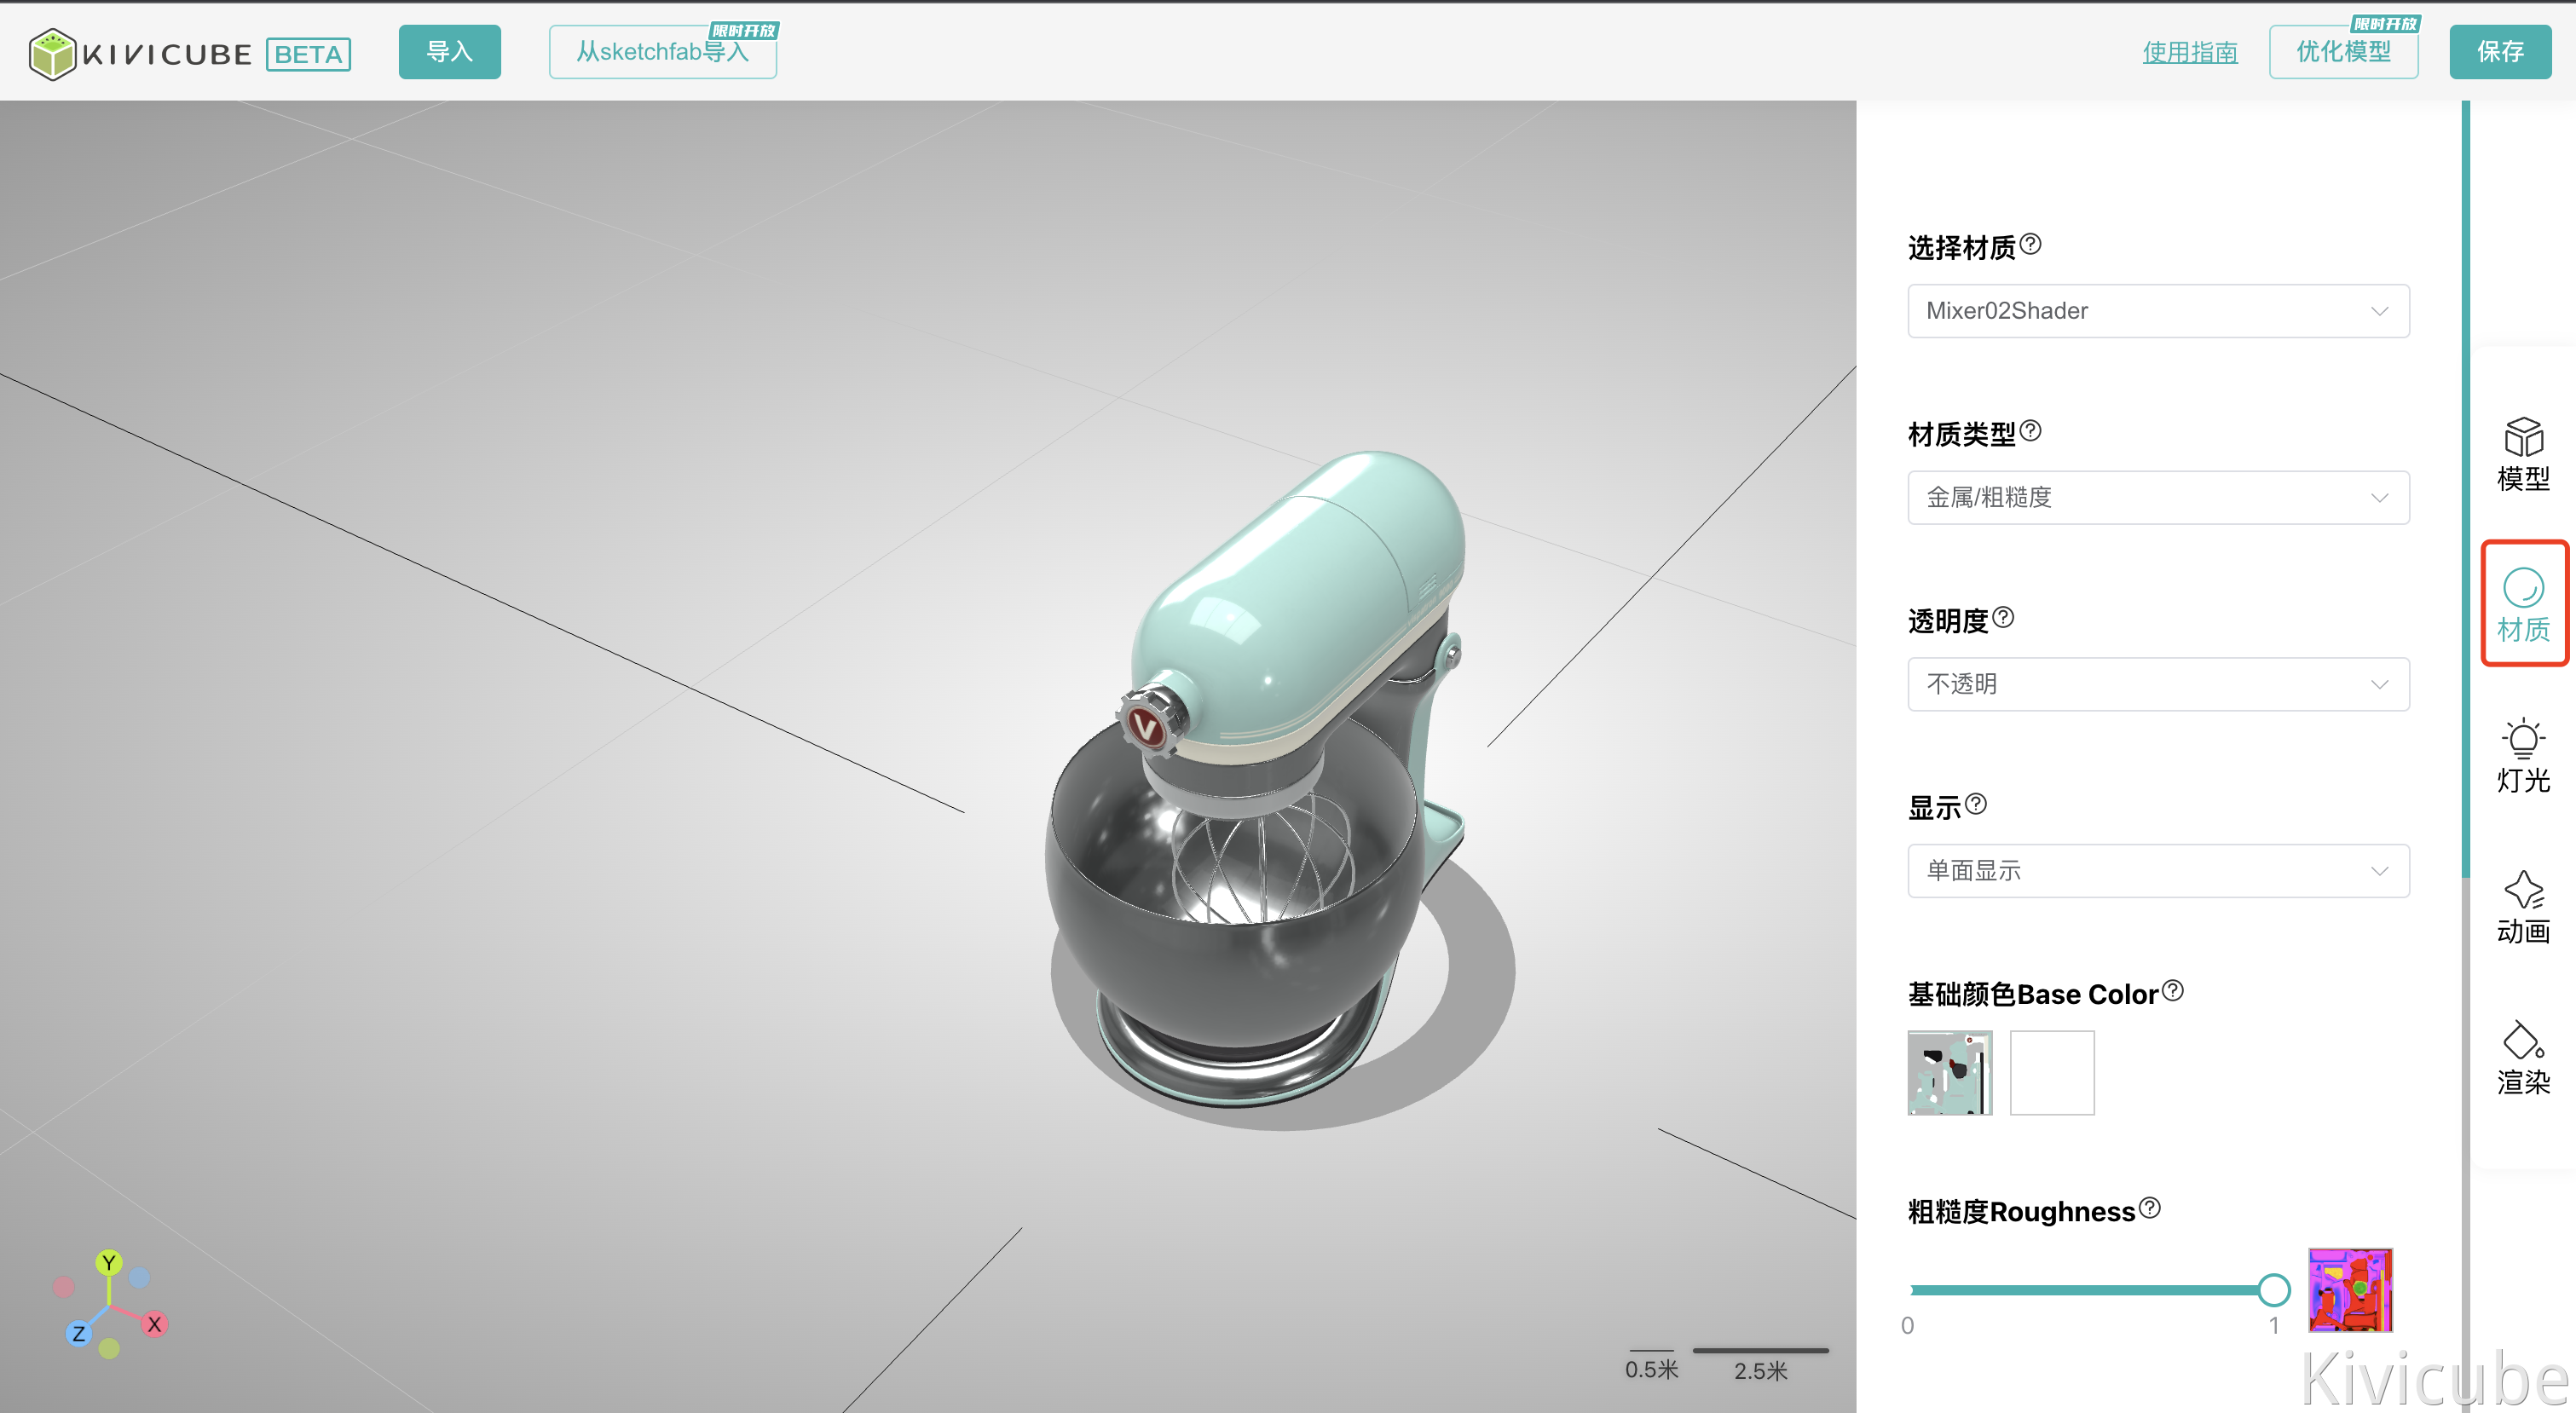This screenshot has width=2576, height=1413.
Task: Select the 材质 (Material) sidebar icon
Action: pyautogui.click(x=2522, y=603)
